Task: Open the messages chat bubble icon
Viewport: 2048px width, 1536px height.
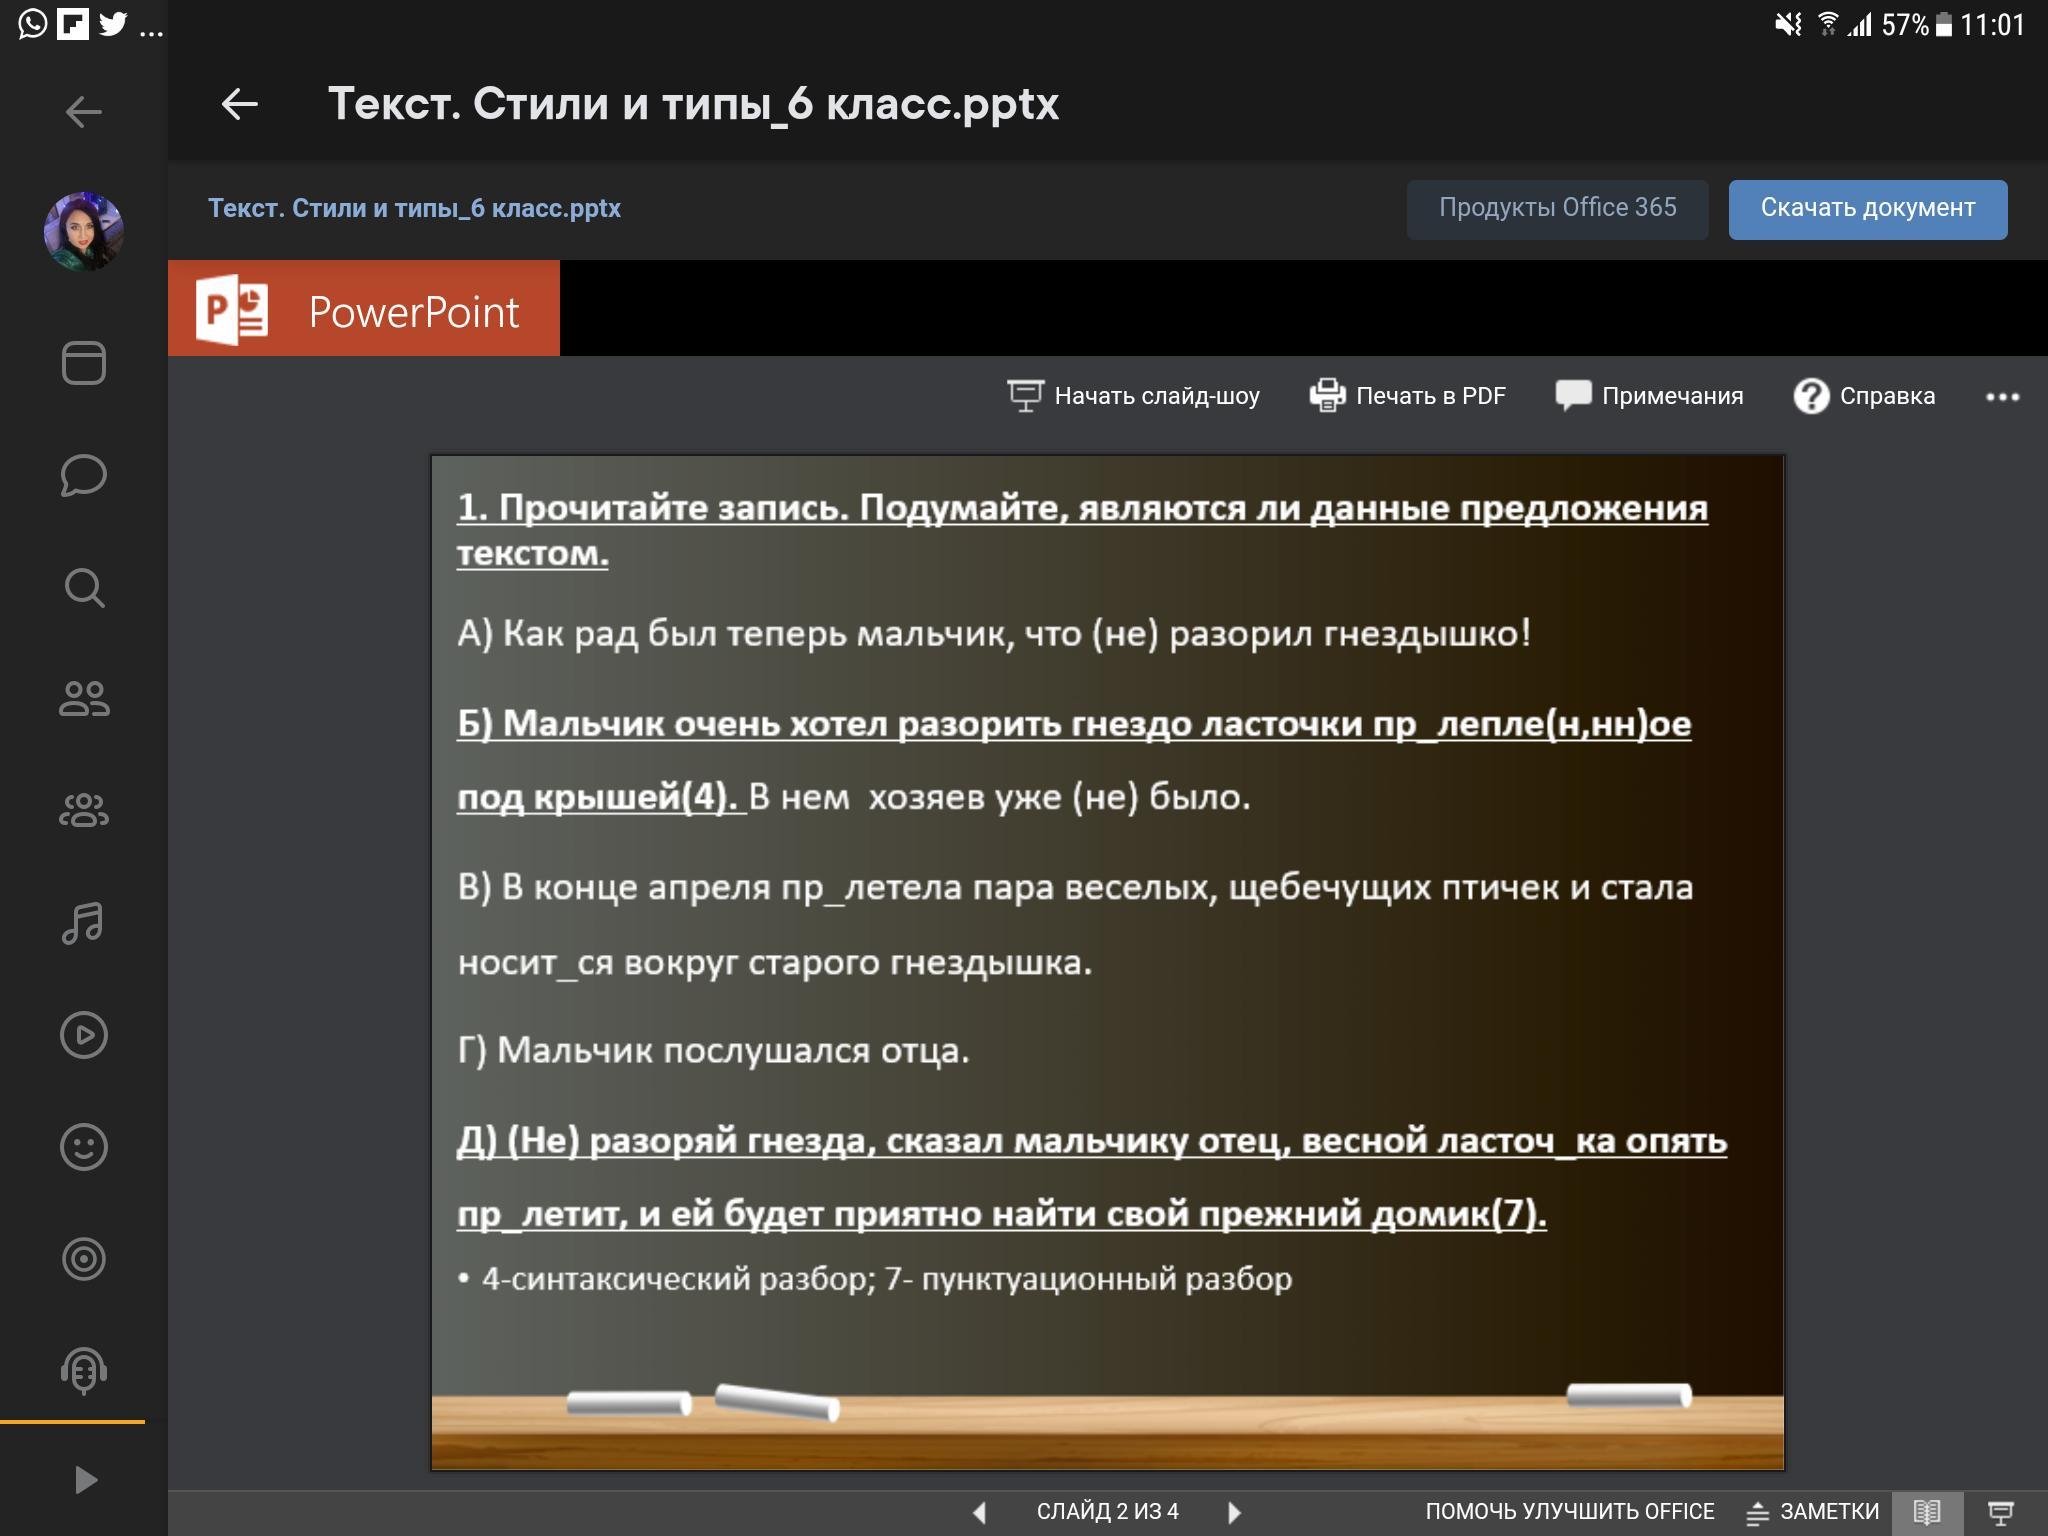Action: (84, 475)
